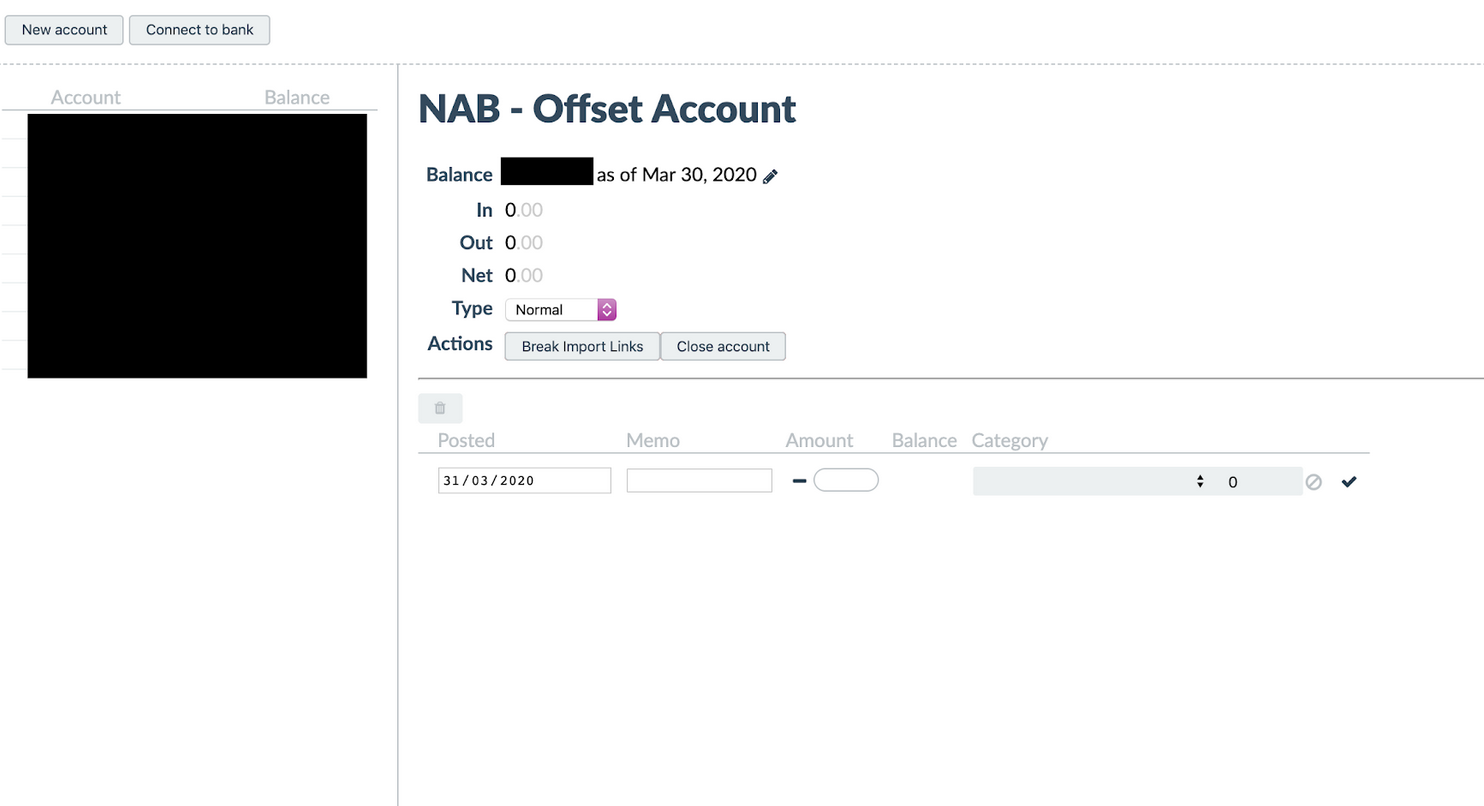Click the Connect to bank button
The height and width of the screenshot is (806, 1484).
[199, 30]
